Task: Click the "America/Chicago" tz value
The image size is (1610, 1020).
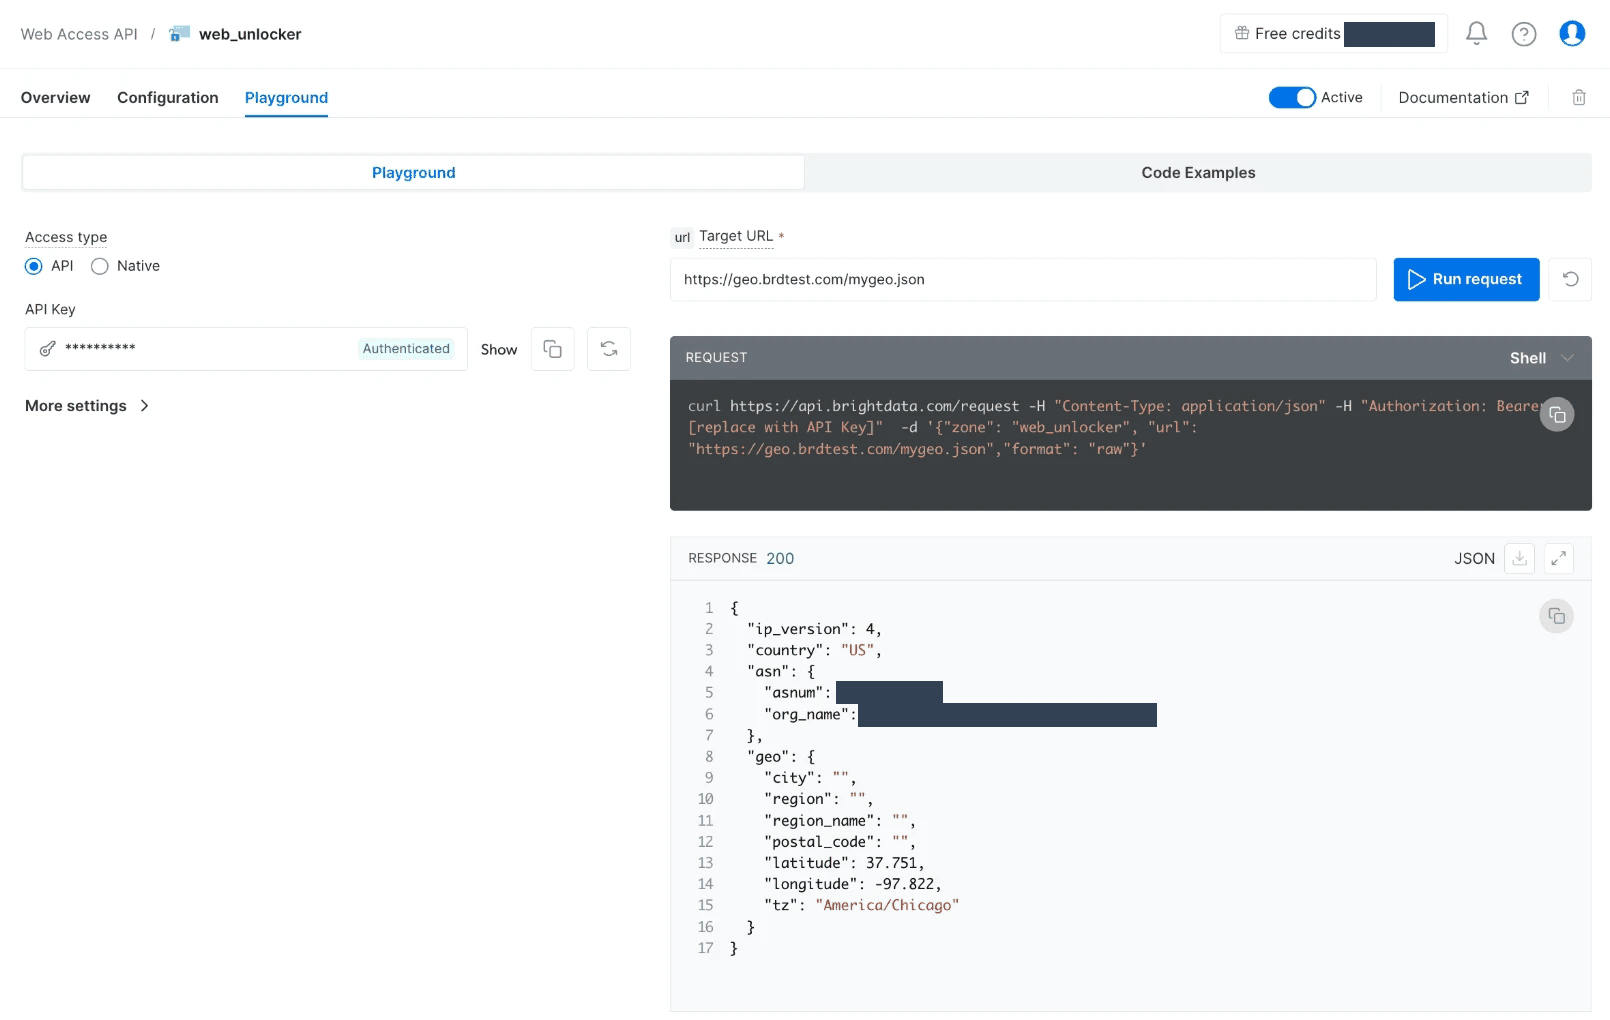Action: click(x=887, y=905)
